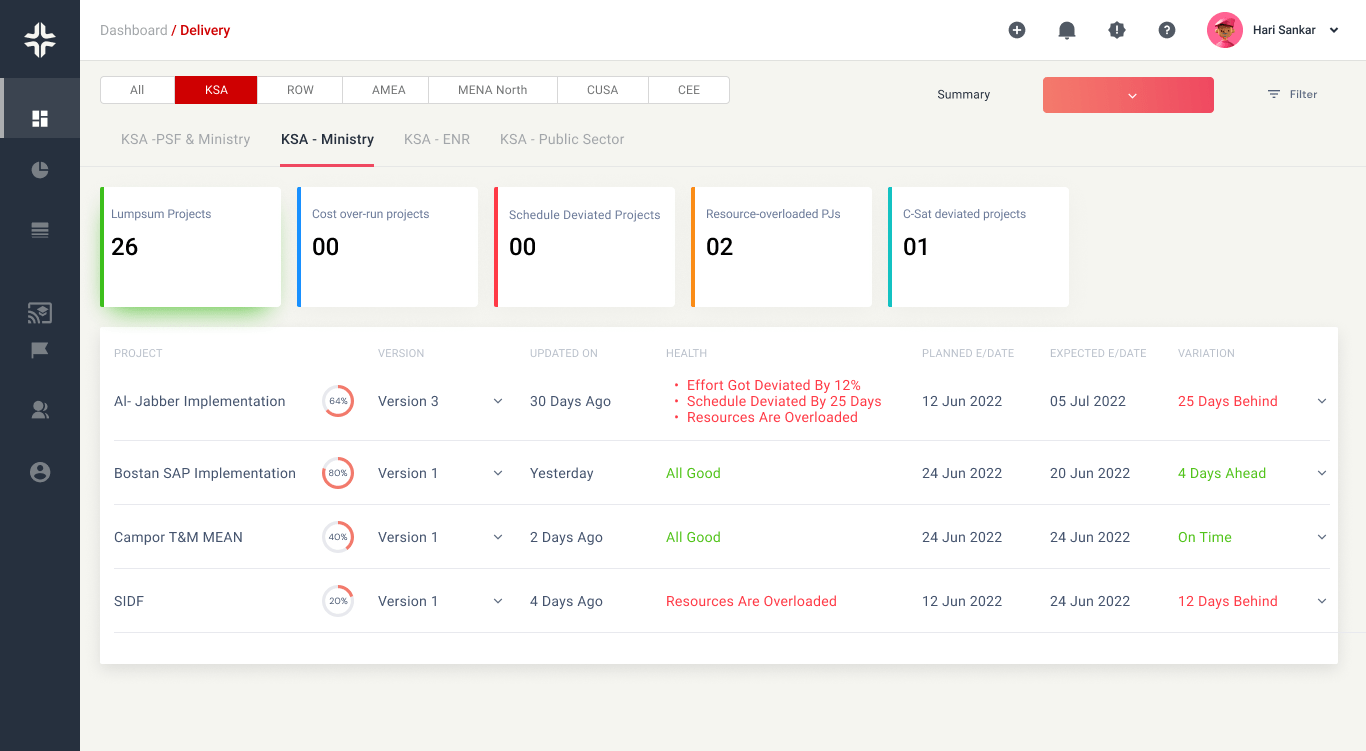Select the KSA - ENR tab
Screen dimensions: 1366x751
pos(437,139)
